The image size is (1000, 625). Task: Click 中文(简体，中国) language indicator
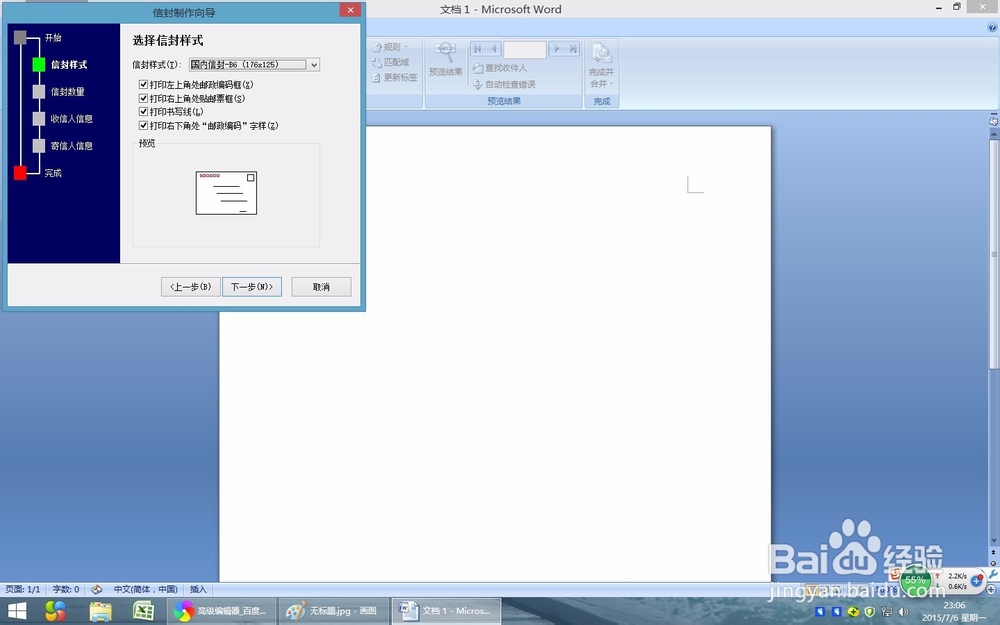coord(145,589)
